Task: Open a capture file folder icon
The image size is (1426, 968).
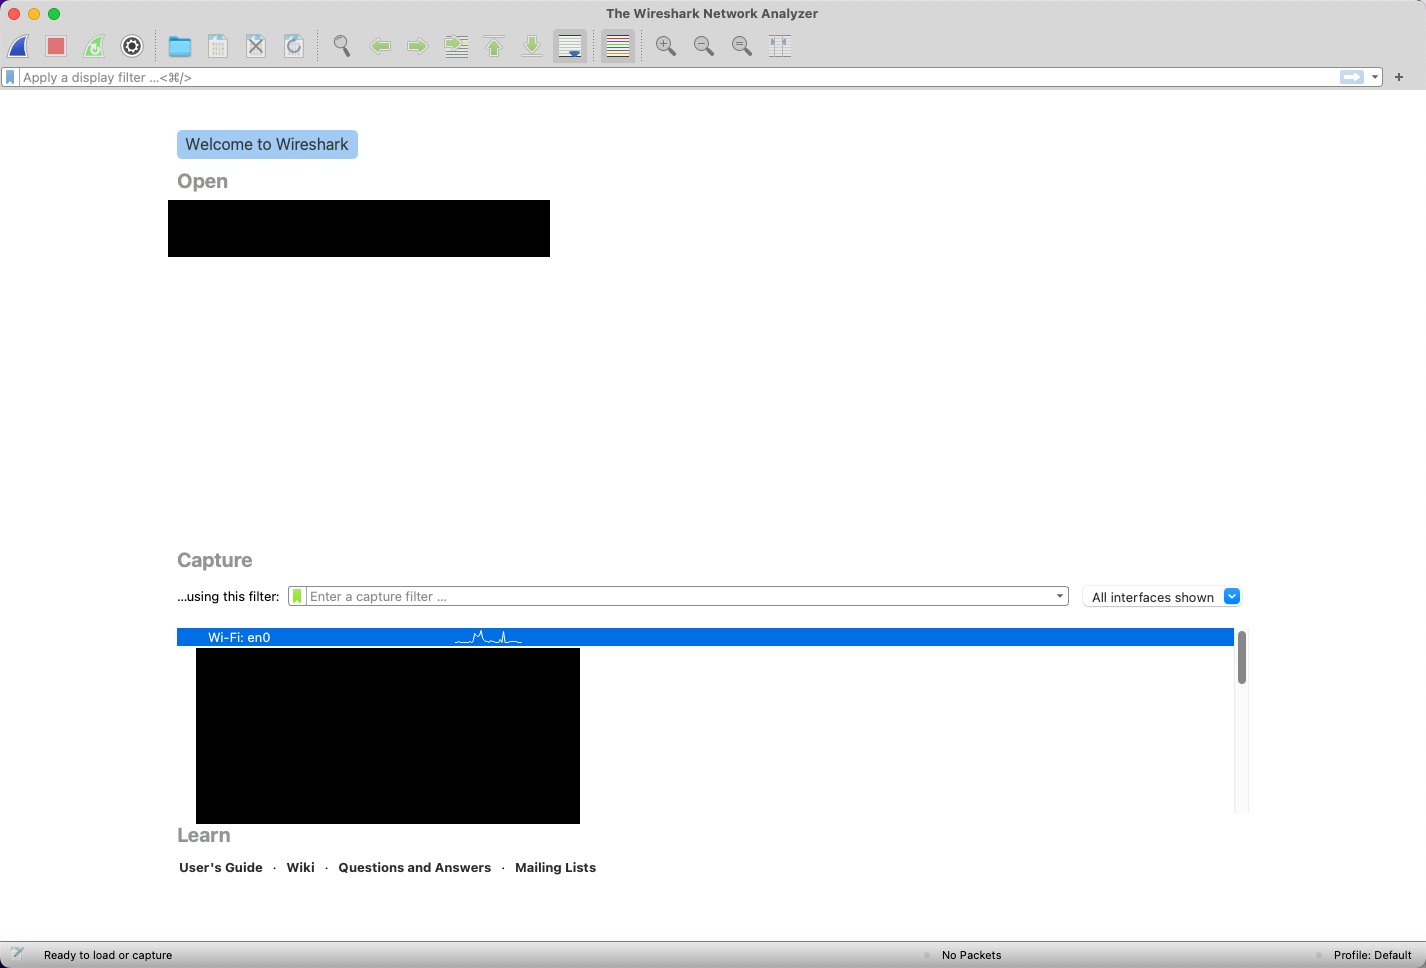Action: tap(180, 46)
